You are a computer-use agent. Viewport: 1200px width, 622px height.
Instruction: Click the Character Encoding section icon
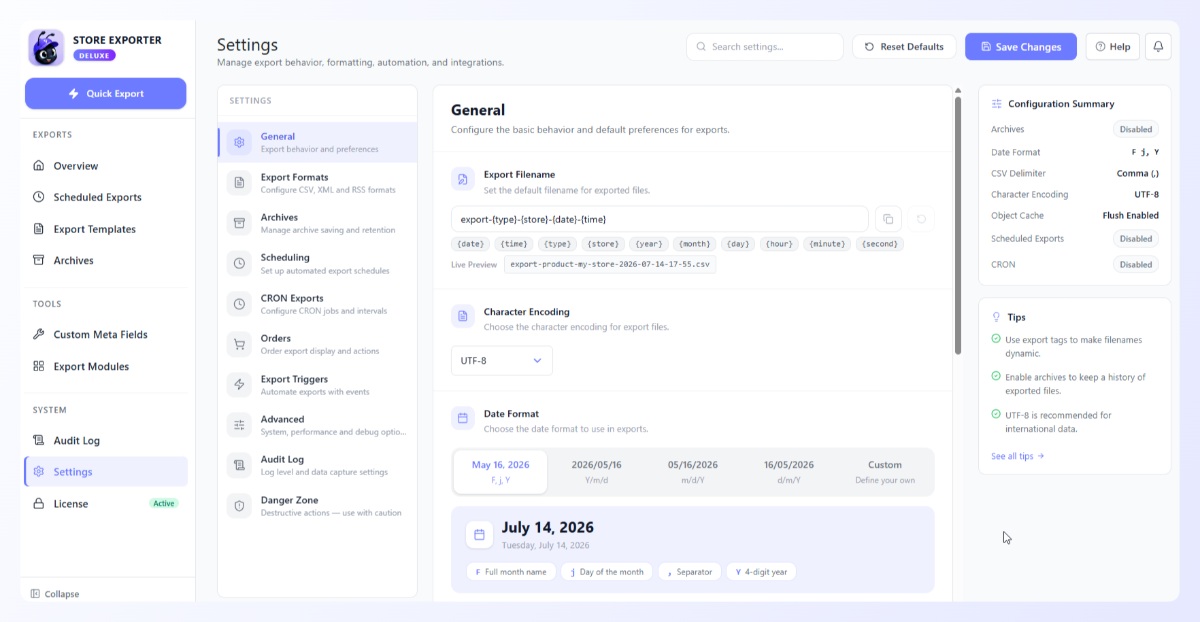pyautogui.click(x=463, y=317)
